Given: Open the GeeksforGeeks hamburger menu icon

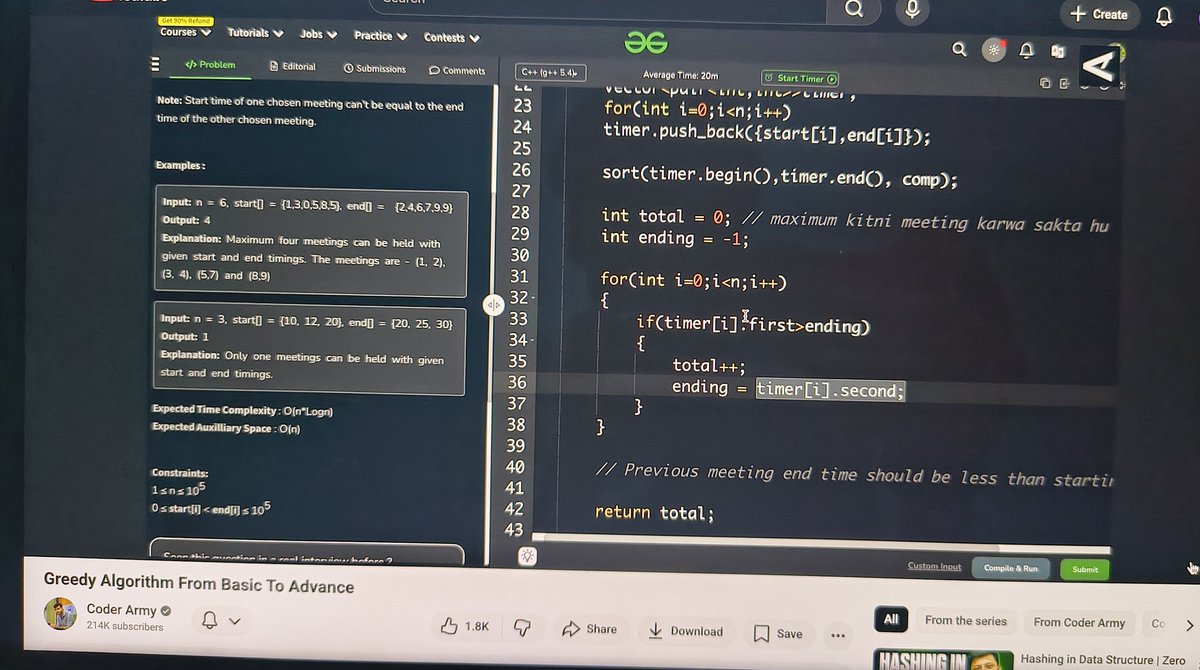Looking at the screenshot, I should click(155, 64).
